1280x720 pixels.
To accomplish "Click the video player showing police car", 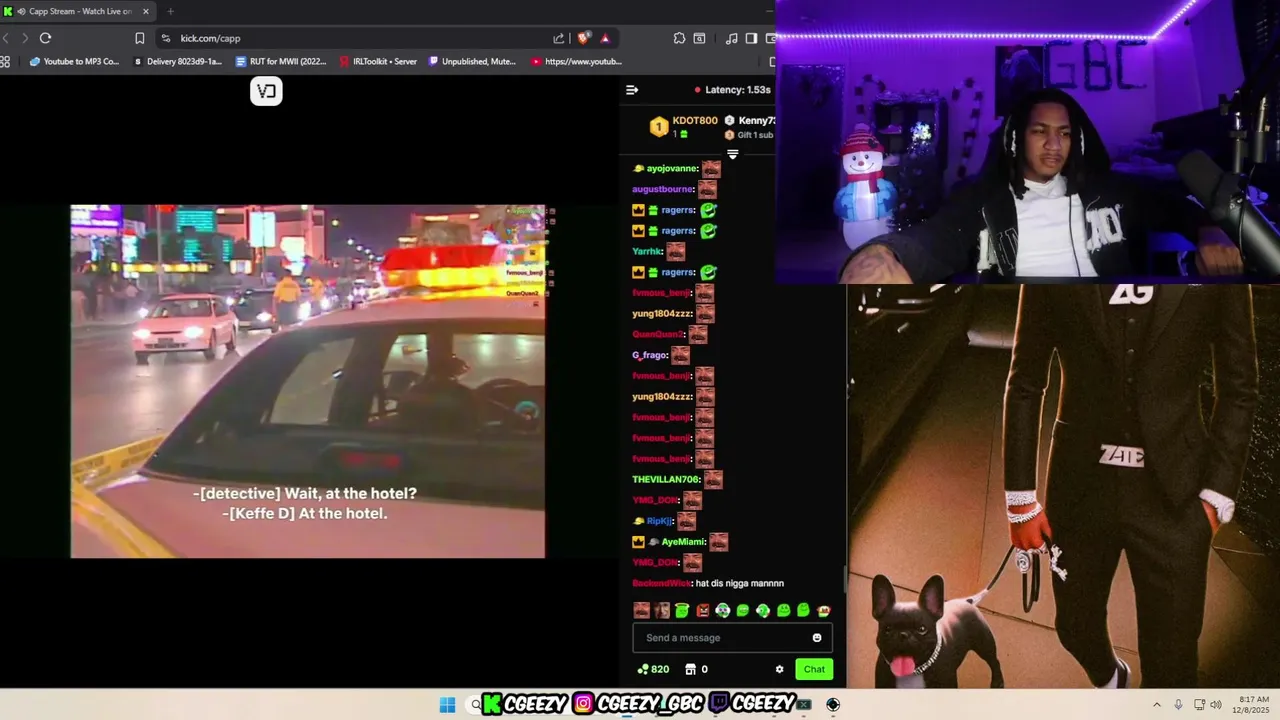I will [x=308, y=381].
